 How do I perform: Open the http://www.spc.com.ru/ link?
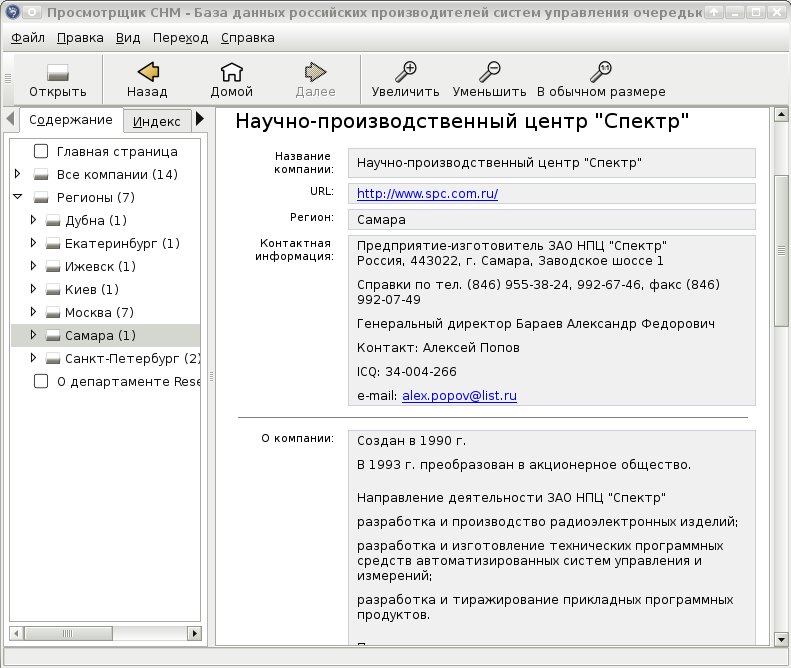[x=427, y=194]
